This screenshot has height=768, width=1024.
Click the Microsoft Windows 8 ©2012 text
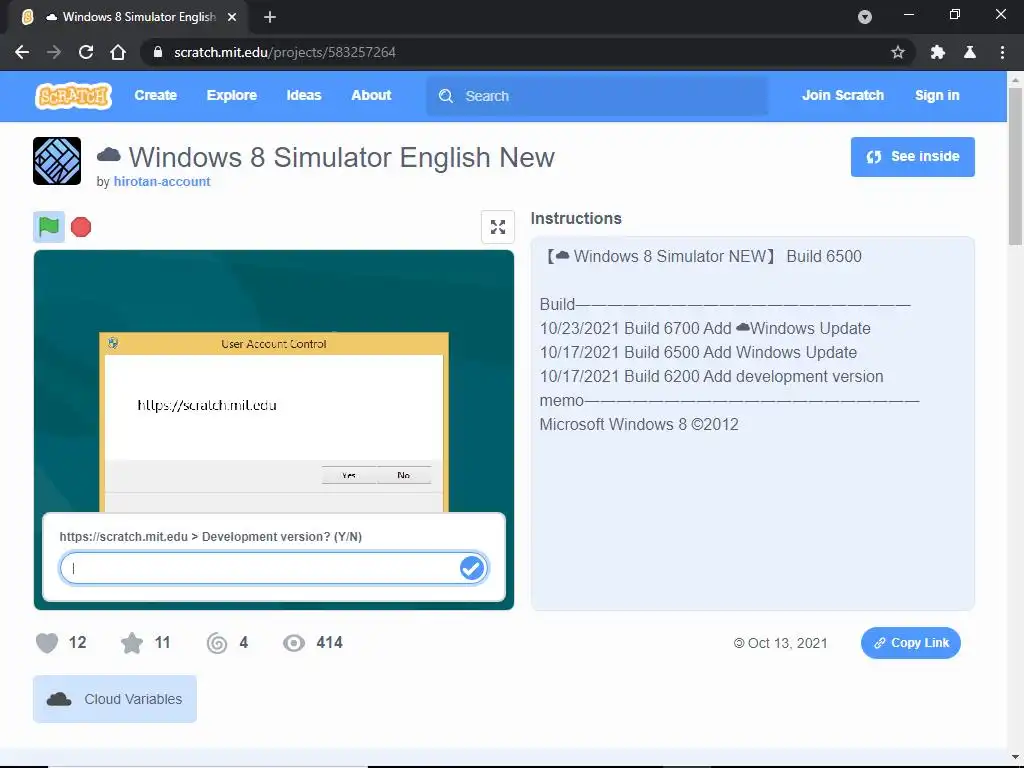tap(639, 424)
